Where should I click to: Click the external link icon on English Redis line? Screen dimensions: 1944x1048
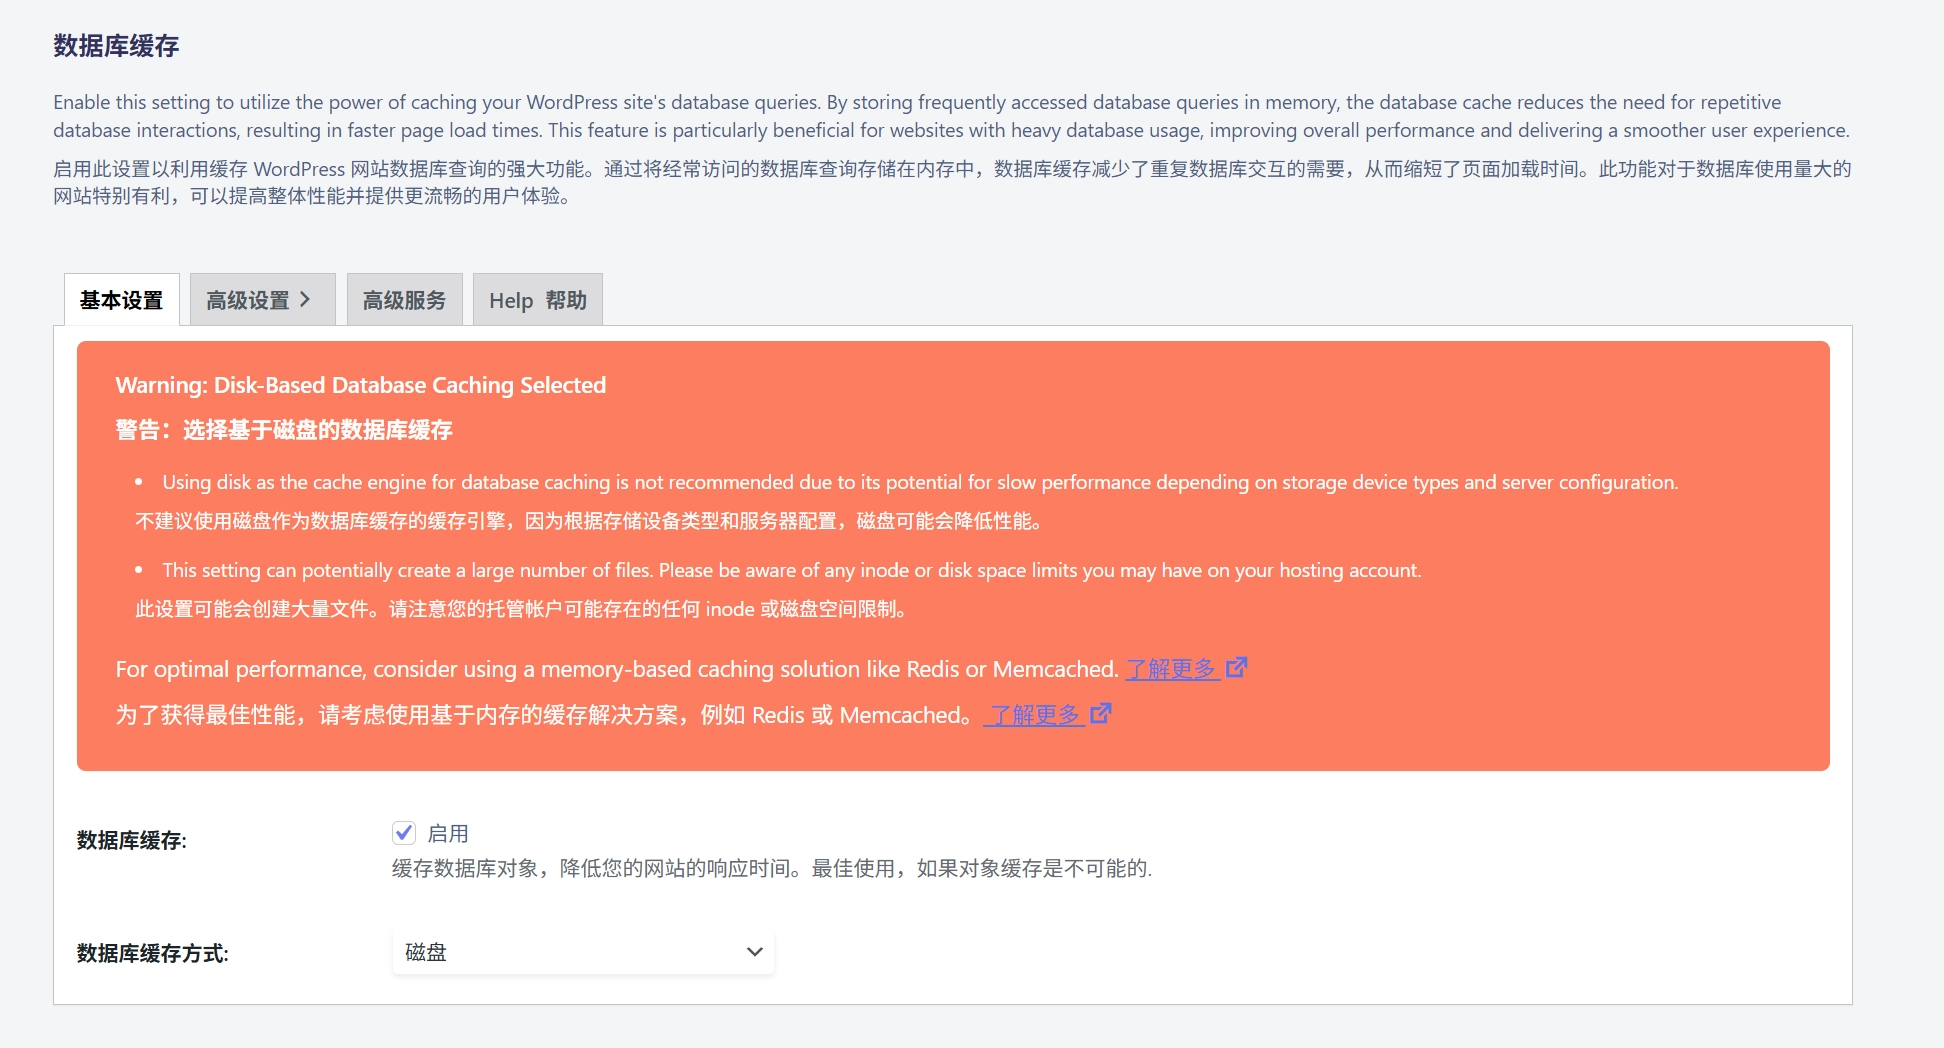point(1237,667)
